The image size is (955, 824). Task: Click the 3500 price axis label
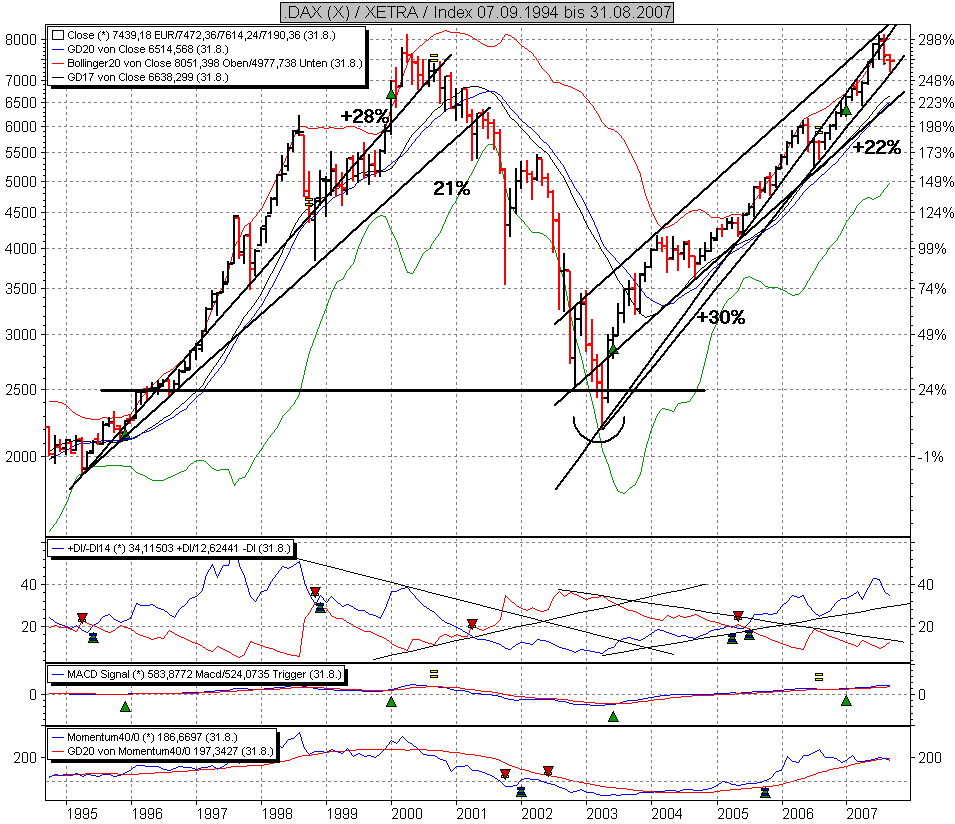pos(21,289)
